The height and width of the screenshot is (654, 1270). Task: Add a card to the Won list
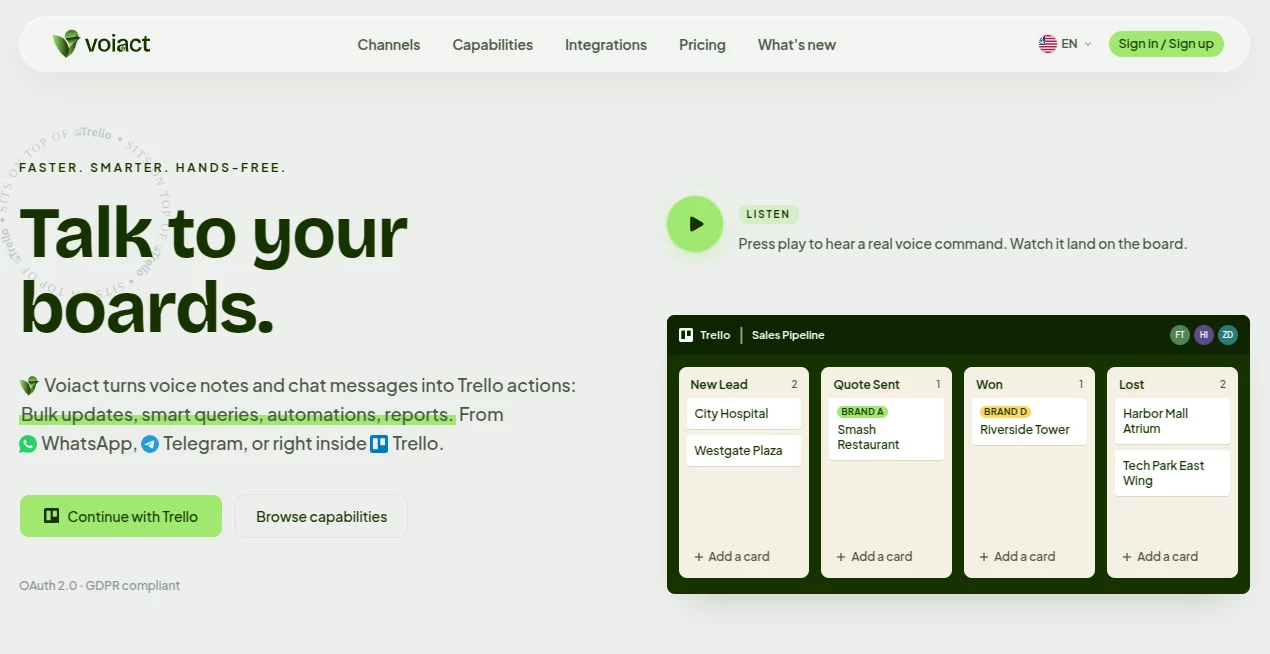tap(1017, 557)
